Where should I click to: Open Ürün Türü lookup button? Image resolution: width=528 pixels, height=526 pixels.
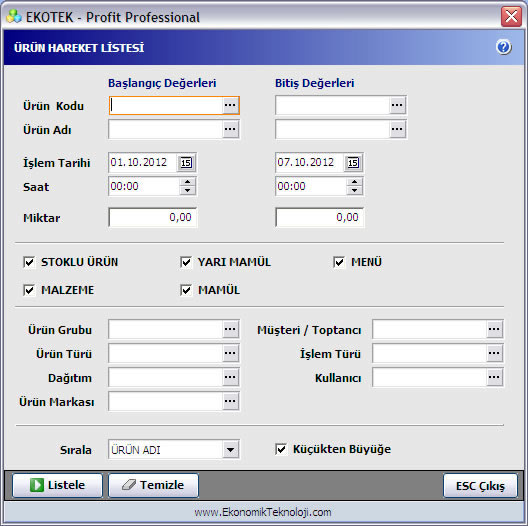click(230, 353)
